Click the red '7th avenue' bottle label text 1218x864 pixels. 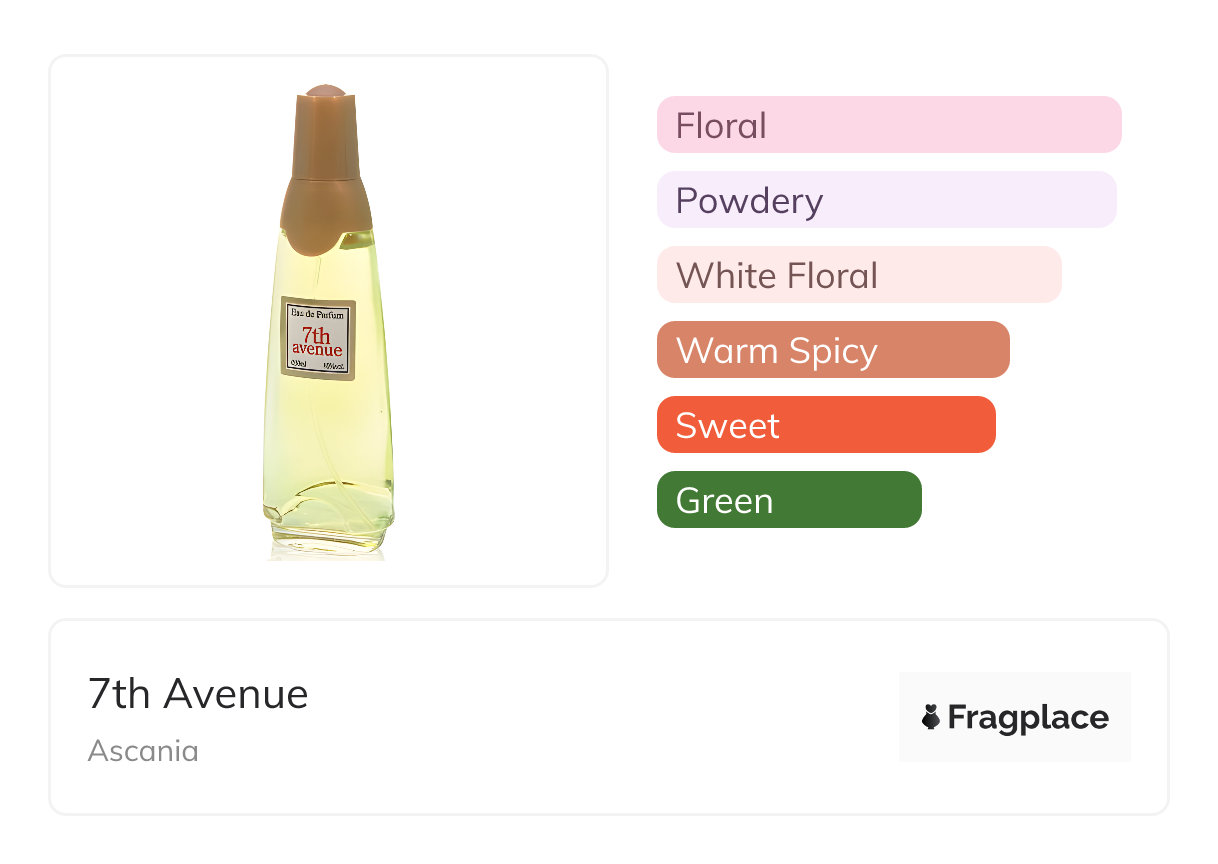click(x=317, y=342)
